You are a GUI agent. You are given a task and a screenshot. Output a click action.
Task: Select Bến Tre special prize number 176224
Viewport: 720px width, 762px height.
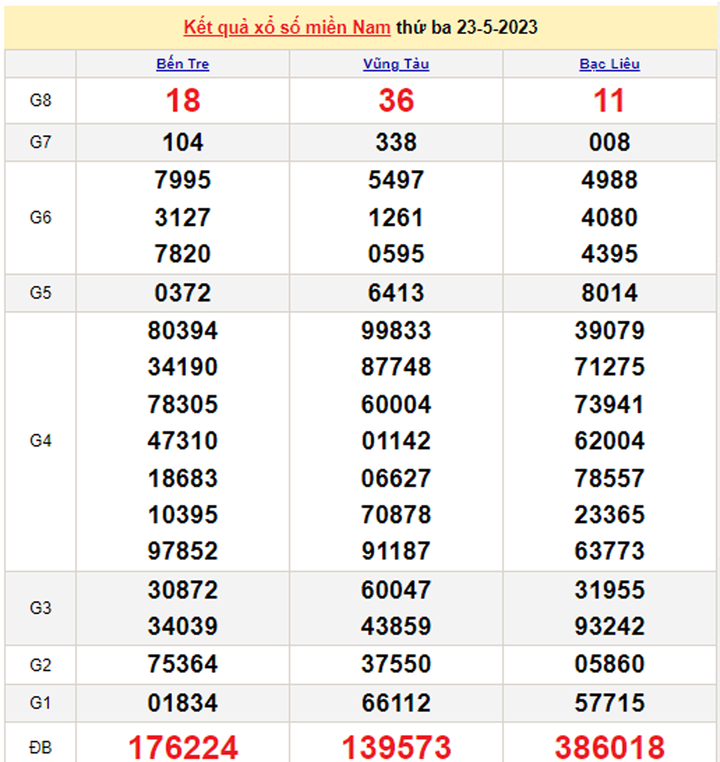183,746
